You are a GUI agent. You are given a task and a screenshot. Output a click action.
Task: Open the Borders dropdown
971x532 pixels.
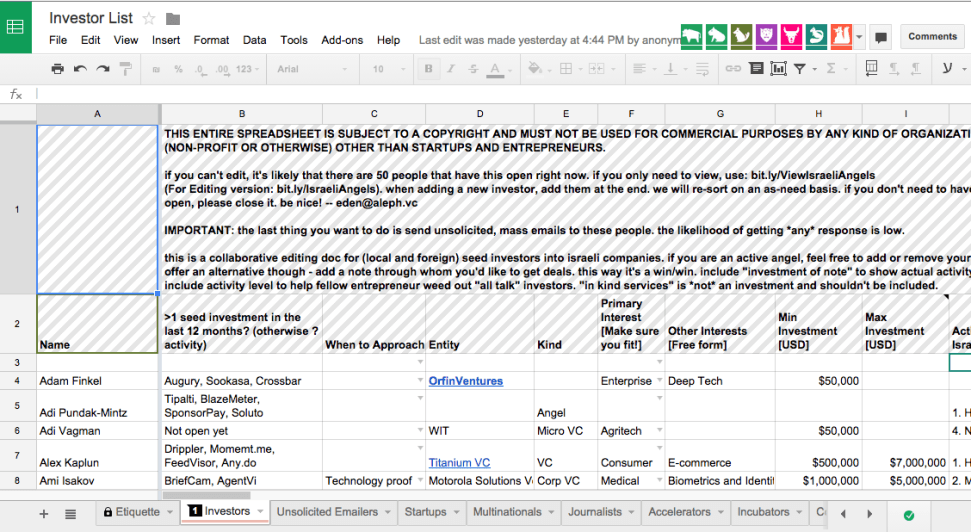570,69
